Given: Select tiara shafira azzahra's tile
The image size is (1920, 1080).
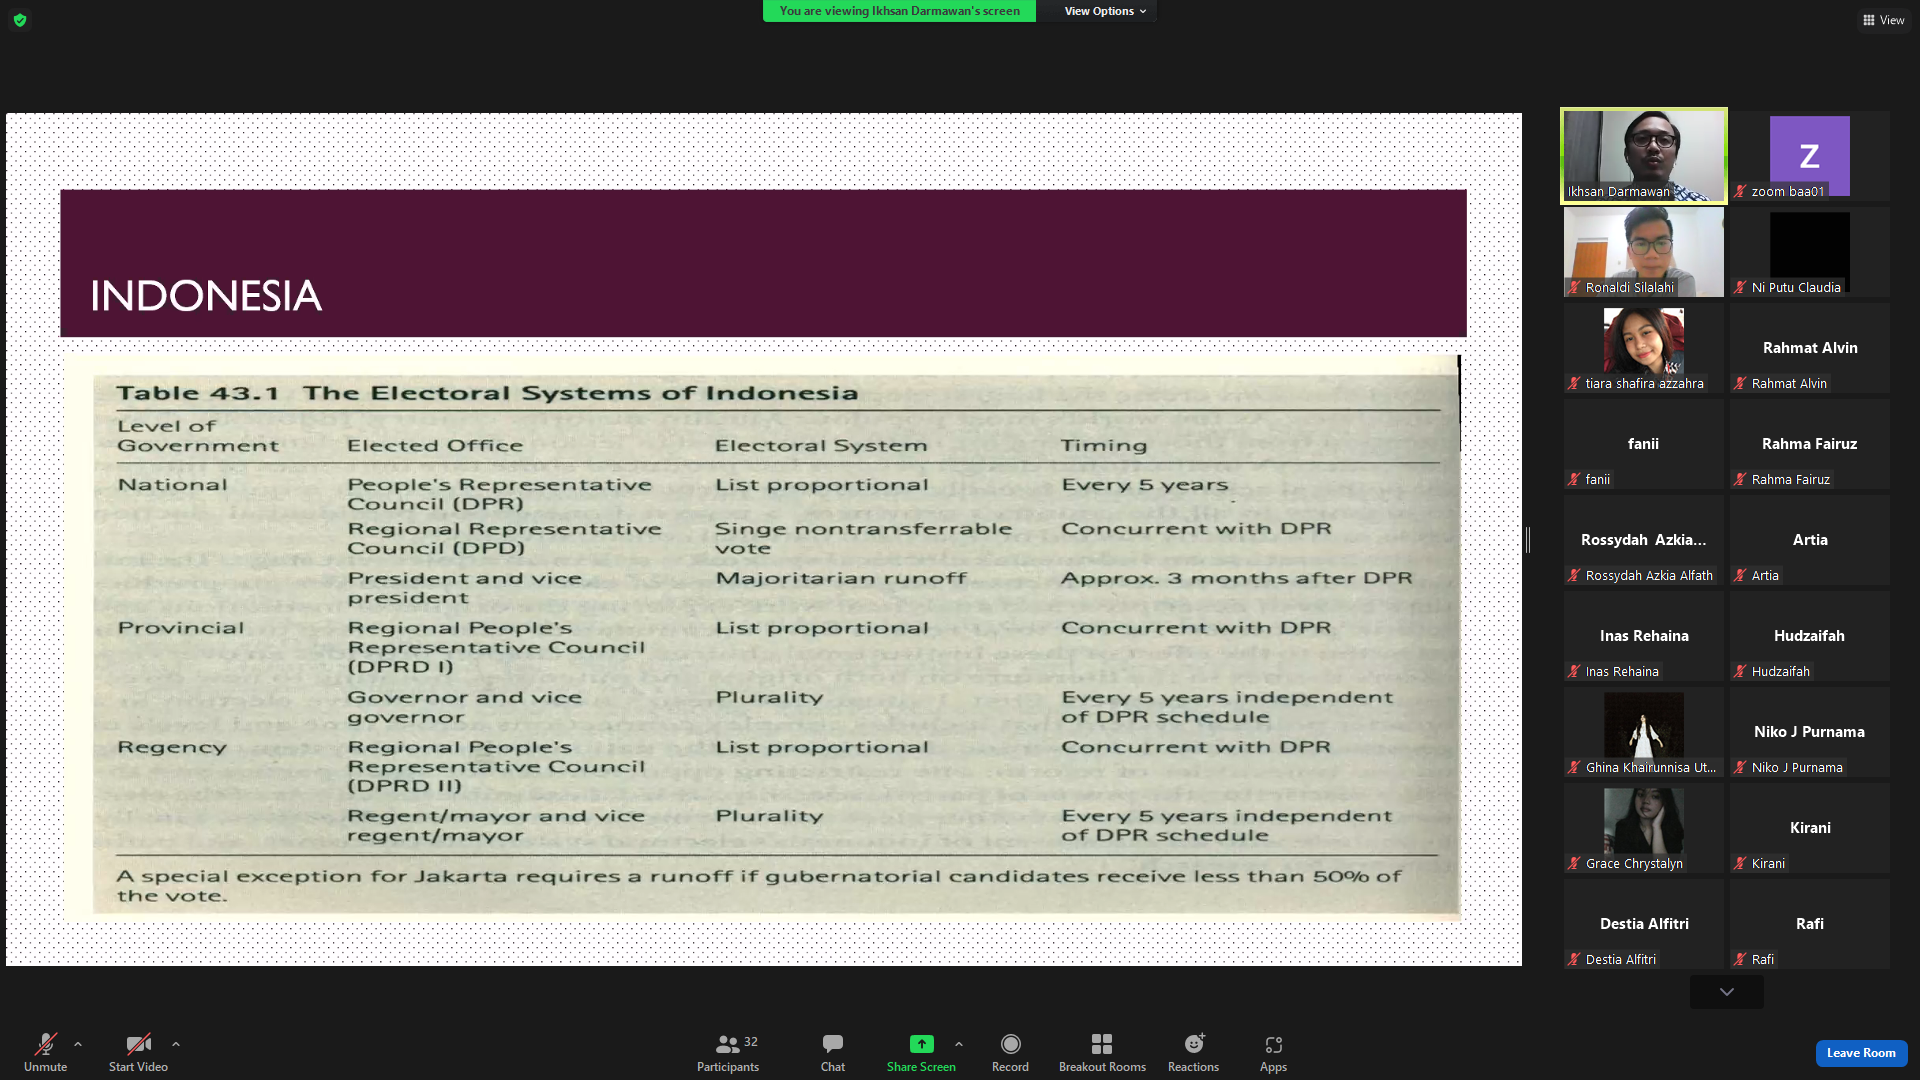Looking at the screenshot, I should point(1644,348).
